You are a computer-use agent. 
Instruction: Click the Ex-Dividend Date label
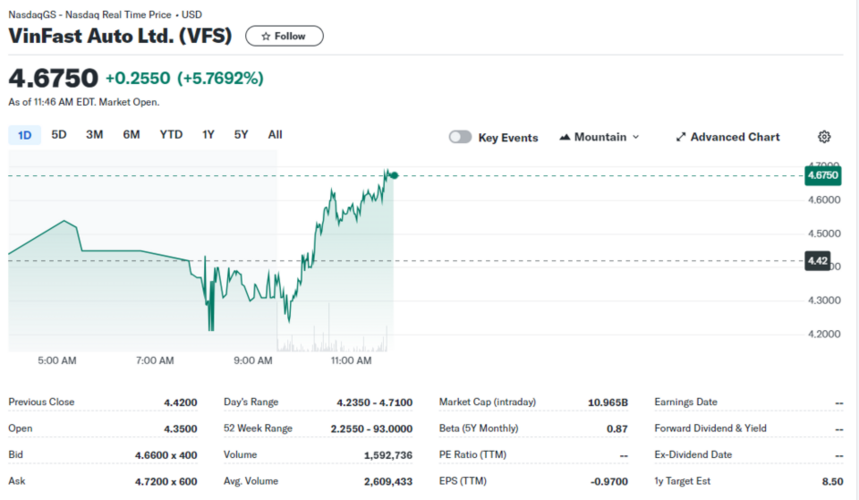693,455
